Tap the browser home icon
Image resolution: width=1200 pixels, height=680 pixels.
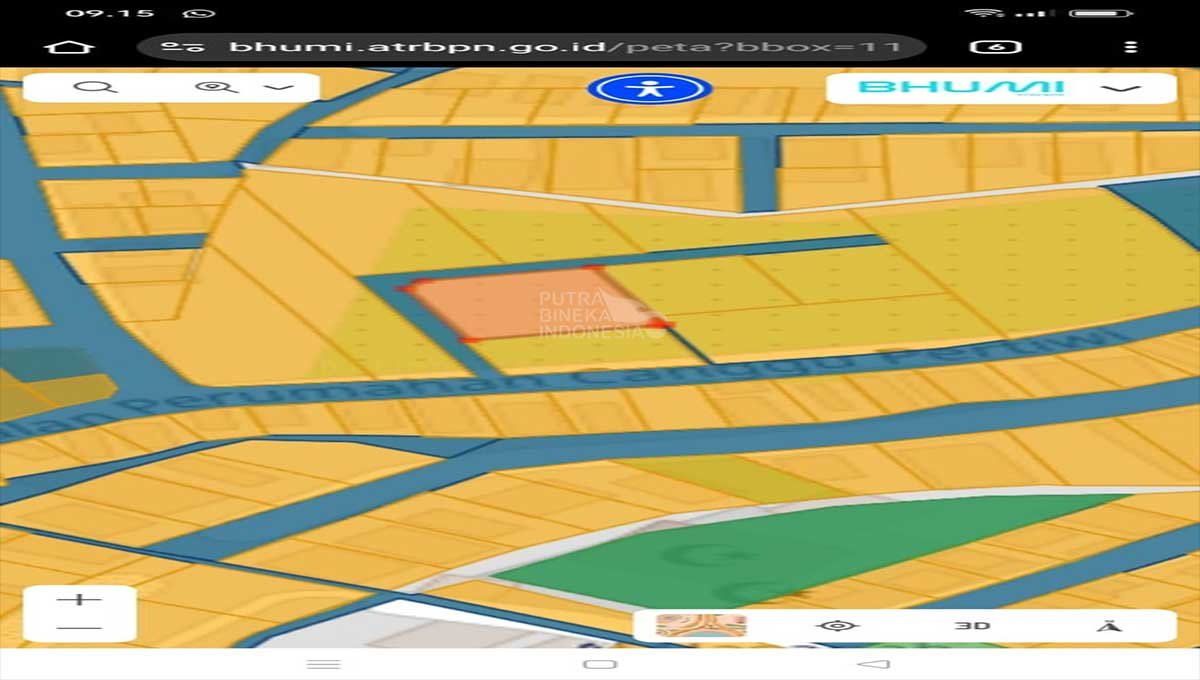(70, 47)
